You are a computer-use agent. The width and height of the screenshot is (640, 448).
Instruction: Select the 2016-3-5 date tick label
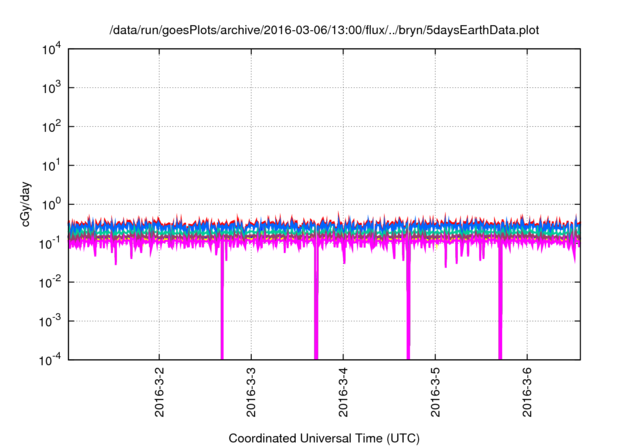click(x=435, y=395)
